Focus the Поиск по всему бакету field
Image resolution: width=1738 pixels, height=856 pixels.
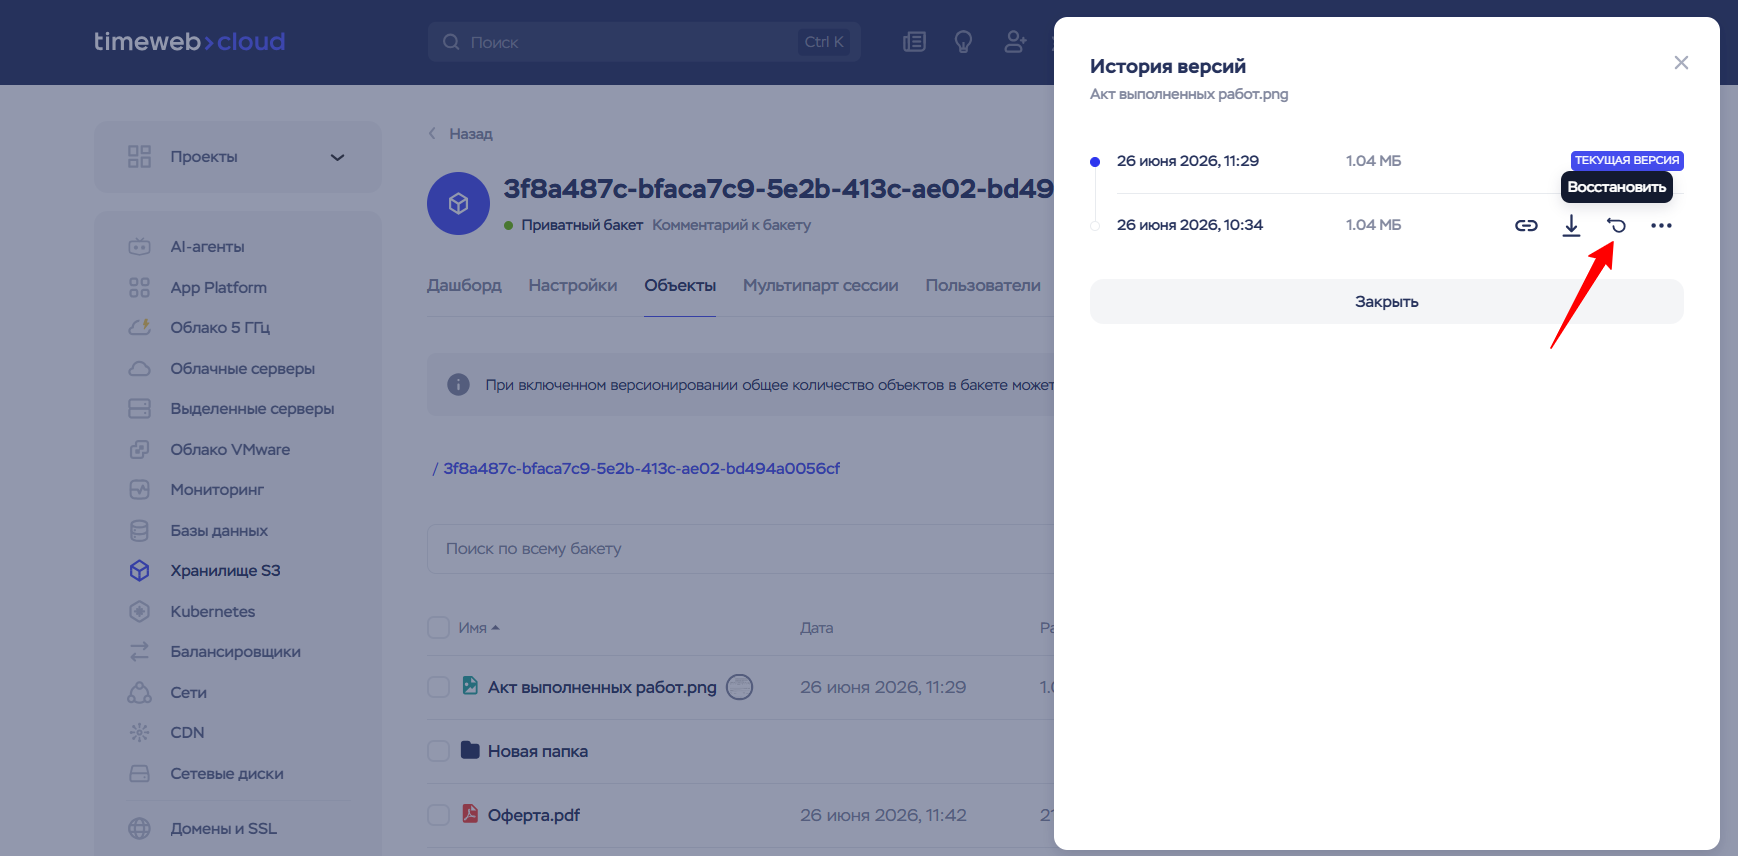click(x=740, y=549)
